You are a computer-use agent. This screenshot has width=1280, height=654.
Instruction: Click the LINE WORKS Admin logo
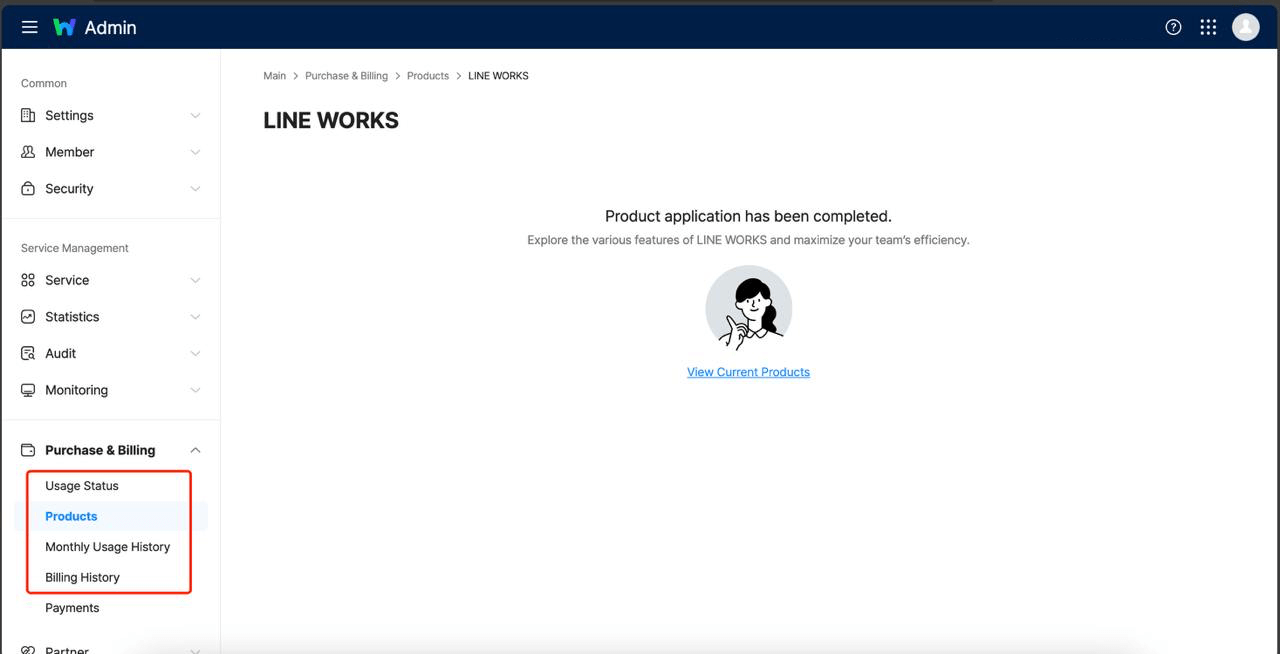pyautogui.click(x=94, y=27)
